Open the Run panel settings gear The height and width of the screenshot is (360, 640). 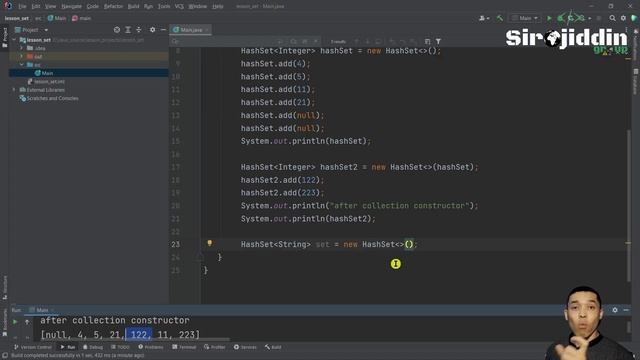(x=615, y=310)
